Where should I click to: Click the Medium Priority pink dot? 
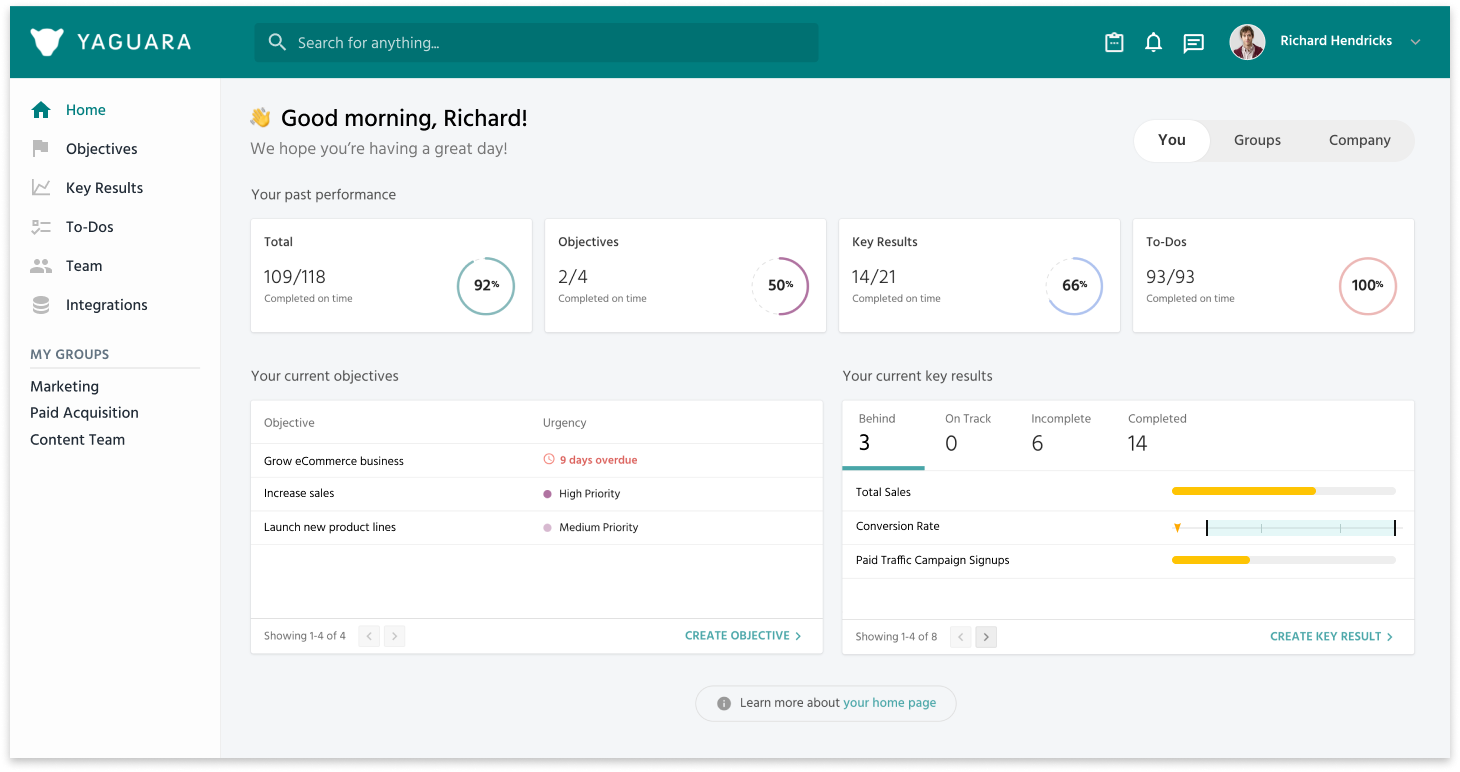tap(547, 527)
